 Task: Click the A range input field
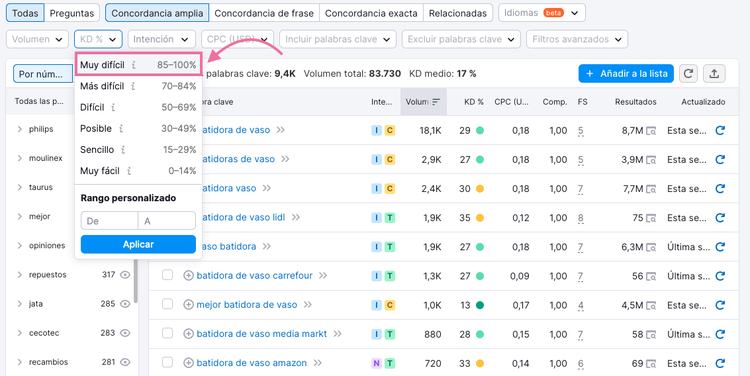pyautogui.click(x=167, y=221)
